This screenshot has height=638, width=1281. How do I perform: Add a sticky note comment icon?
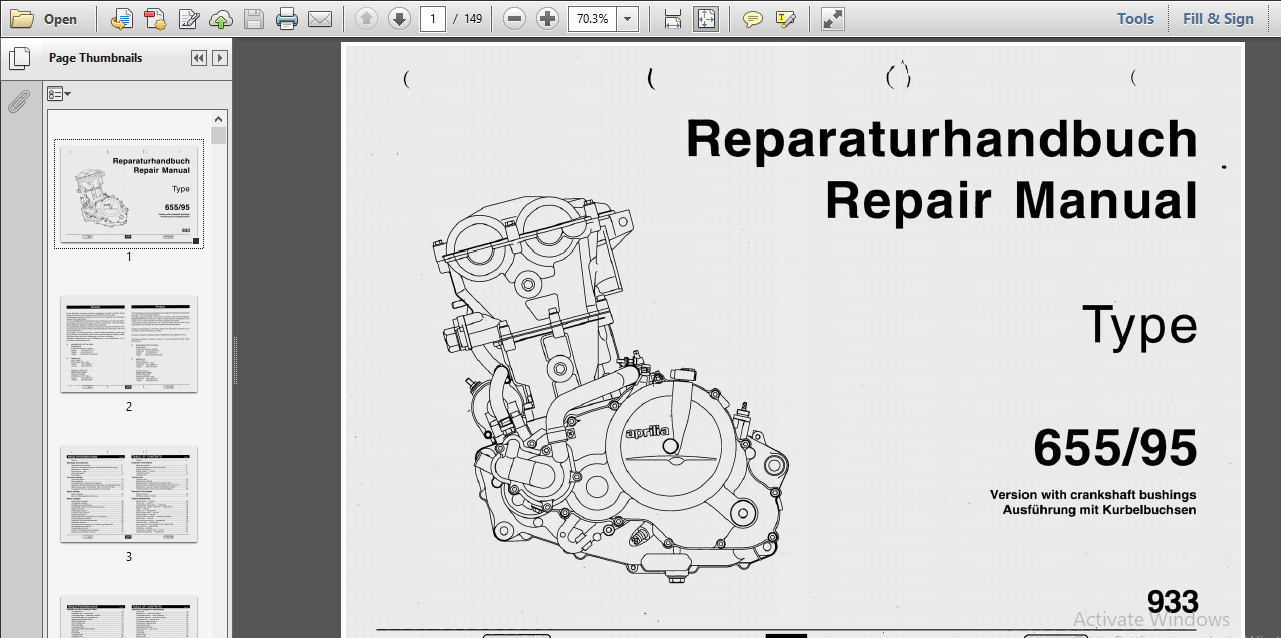753,19
